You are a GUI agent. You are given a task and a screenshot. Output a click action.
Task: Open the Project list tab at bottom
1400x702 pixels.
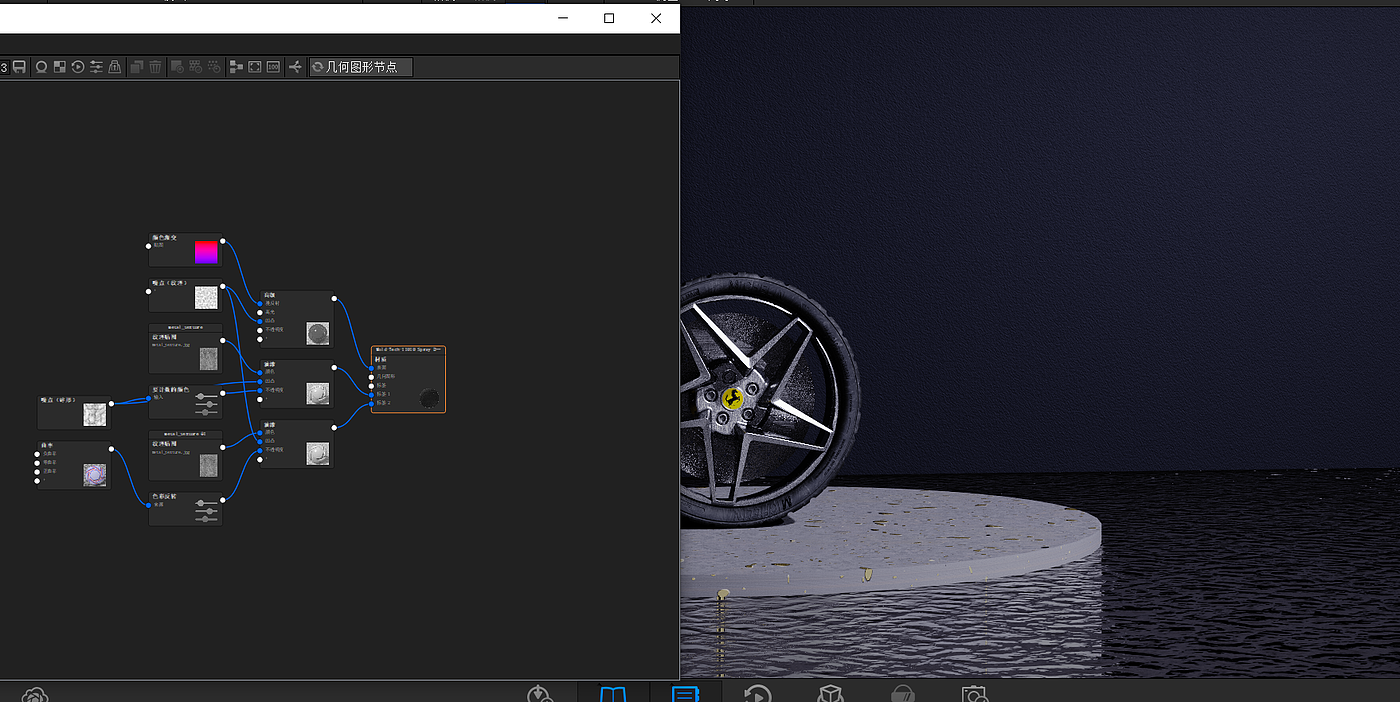pyautogui.click(x=685, y=694)
